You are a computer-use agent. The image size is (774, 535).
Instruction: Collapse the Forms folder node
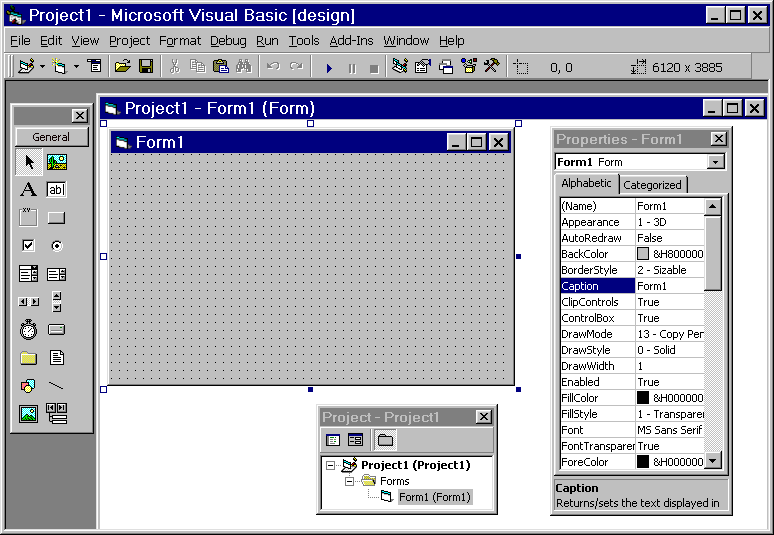(349, 481)
